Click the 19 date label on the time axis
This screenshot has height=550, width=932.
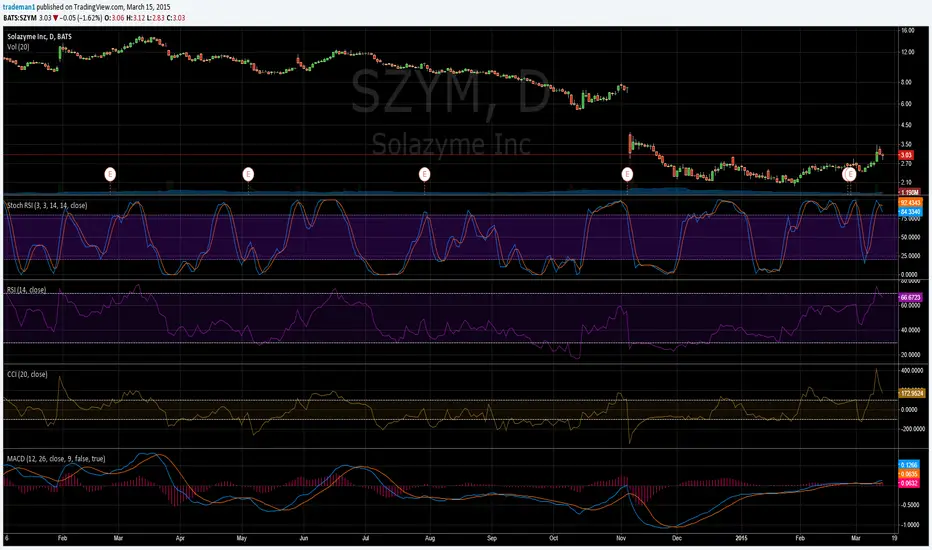tap(895, 538)
